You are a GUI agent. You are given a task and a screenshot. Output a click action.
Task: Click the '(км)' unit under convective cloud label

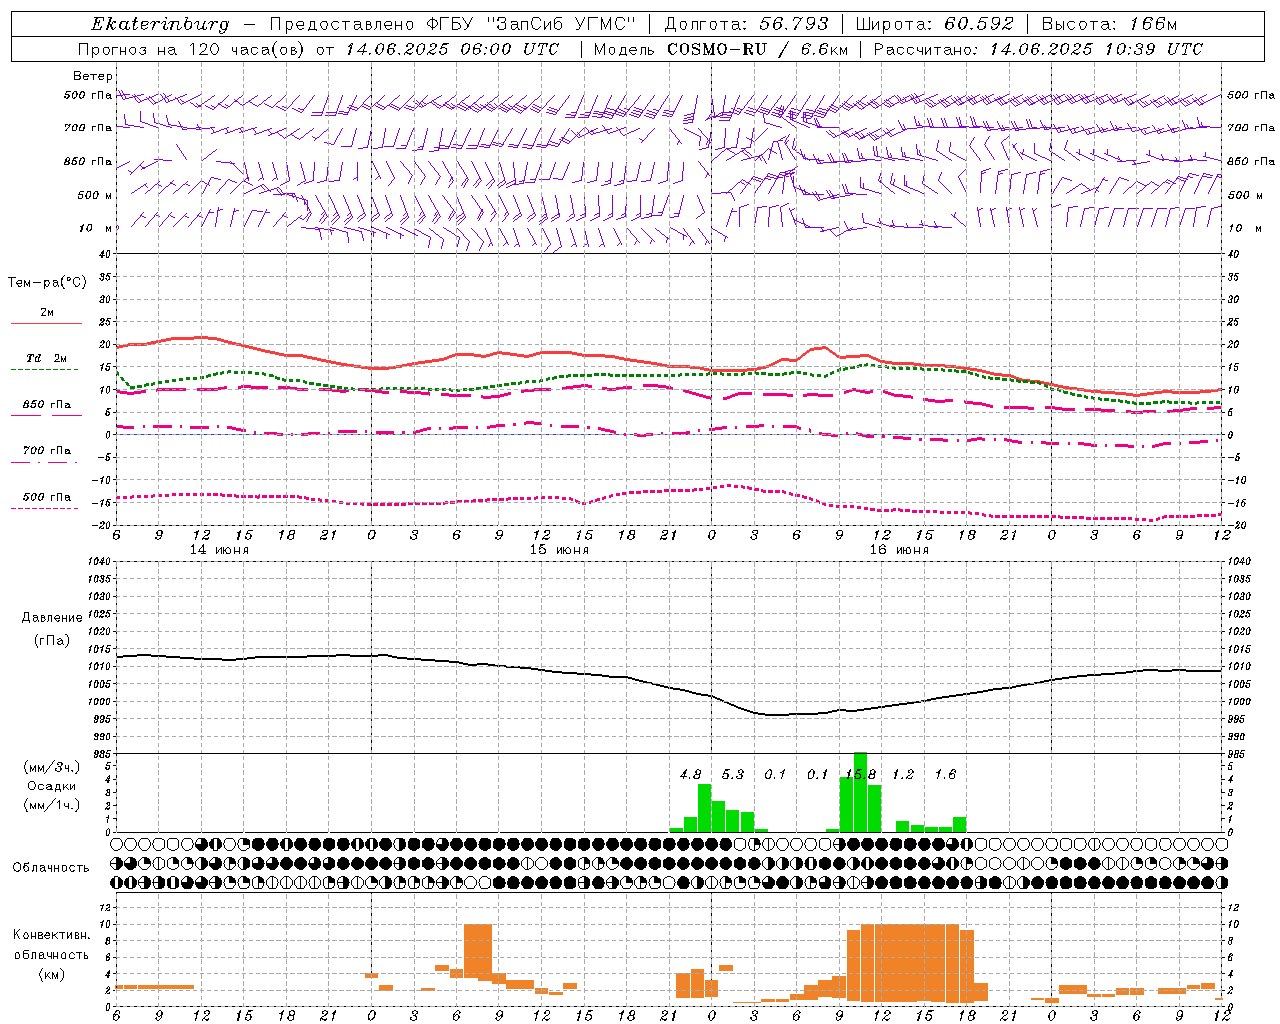pyautogui.click(x=51, y=974)
